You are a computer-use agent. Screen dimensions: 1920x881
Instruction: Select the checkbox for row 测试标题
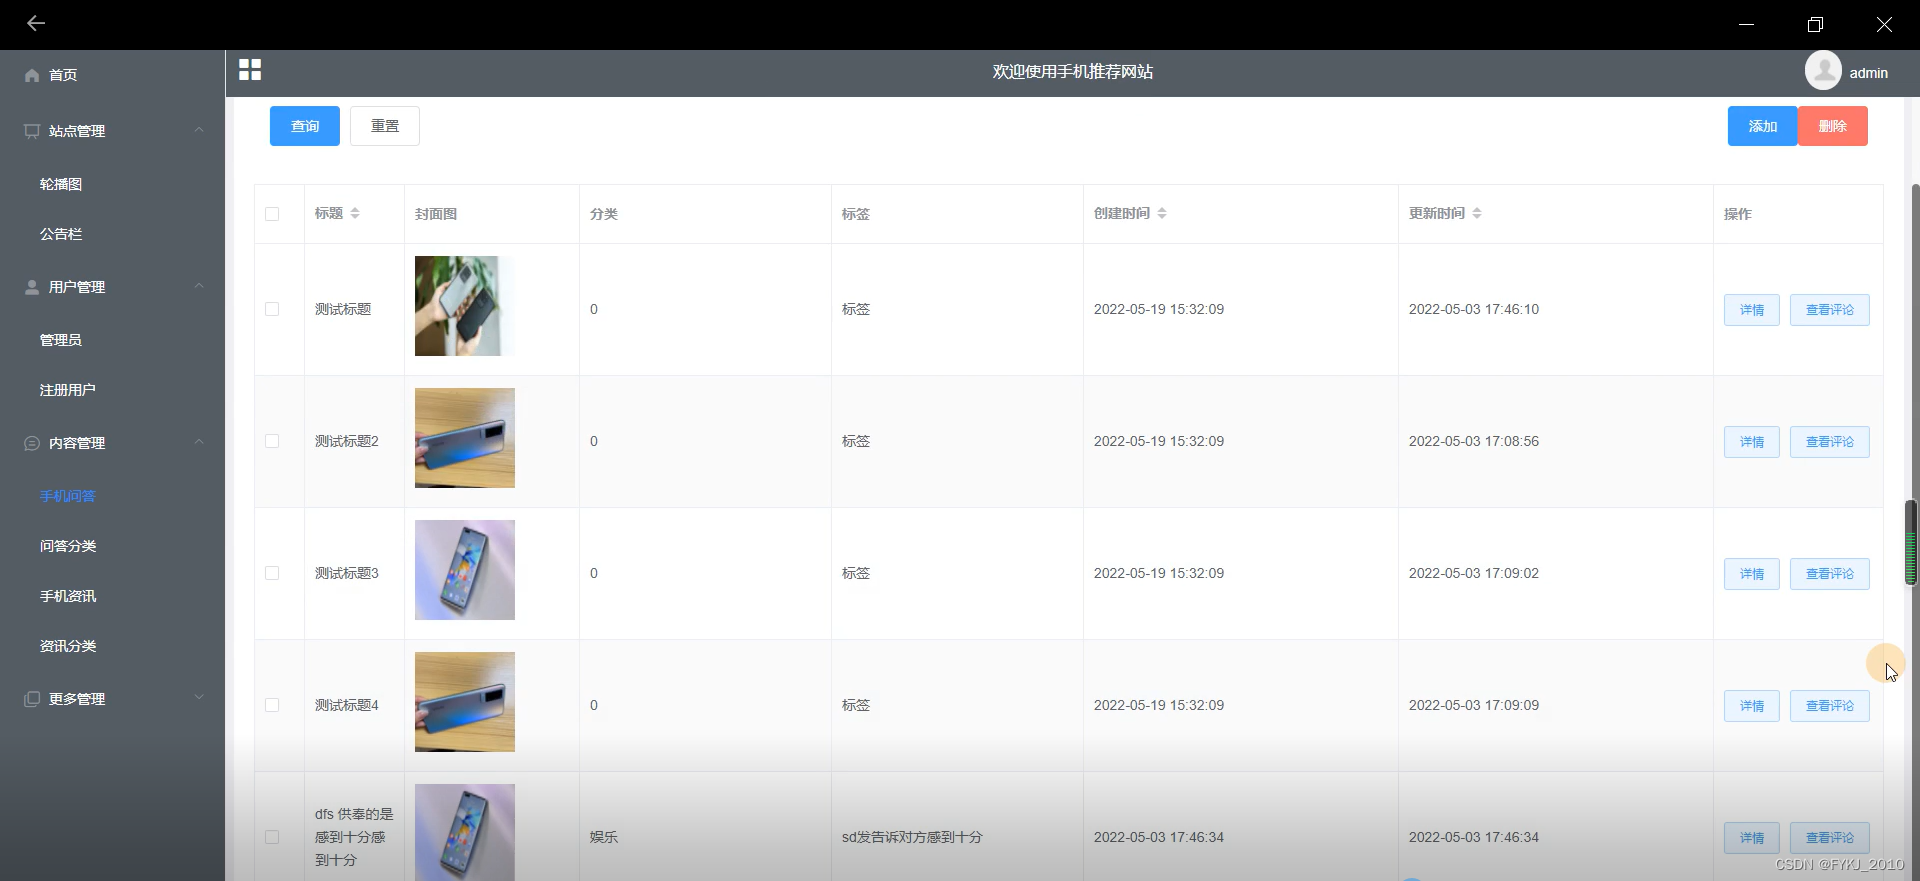(272, 309)
